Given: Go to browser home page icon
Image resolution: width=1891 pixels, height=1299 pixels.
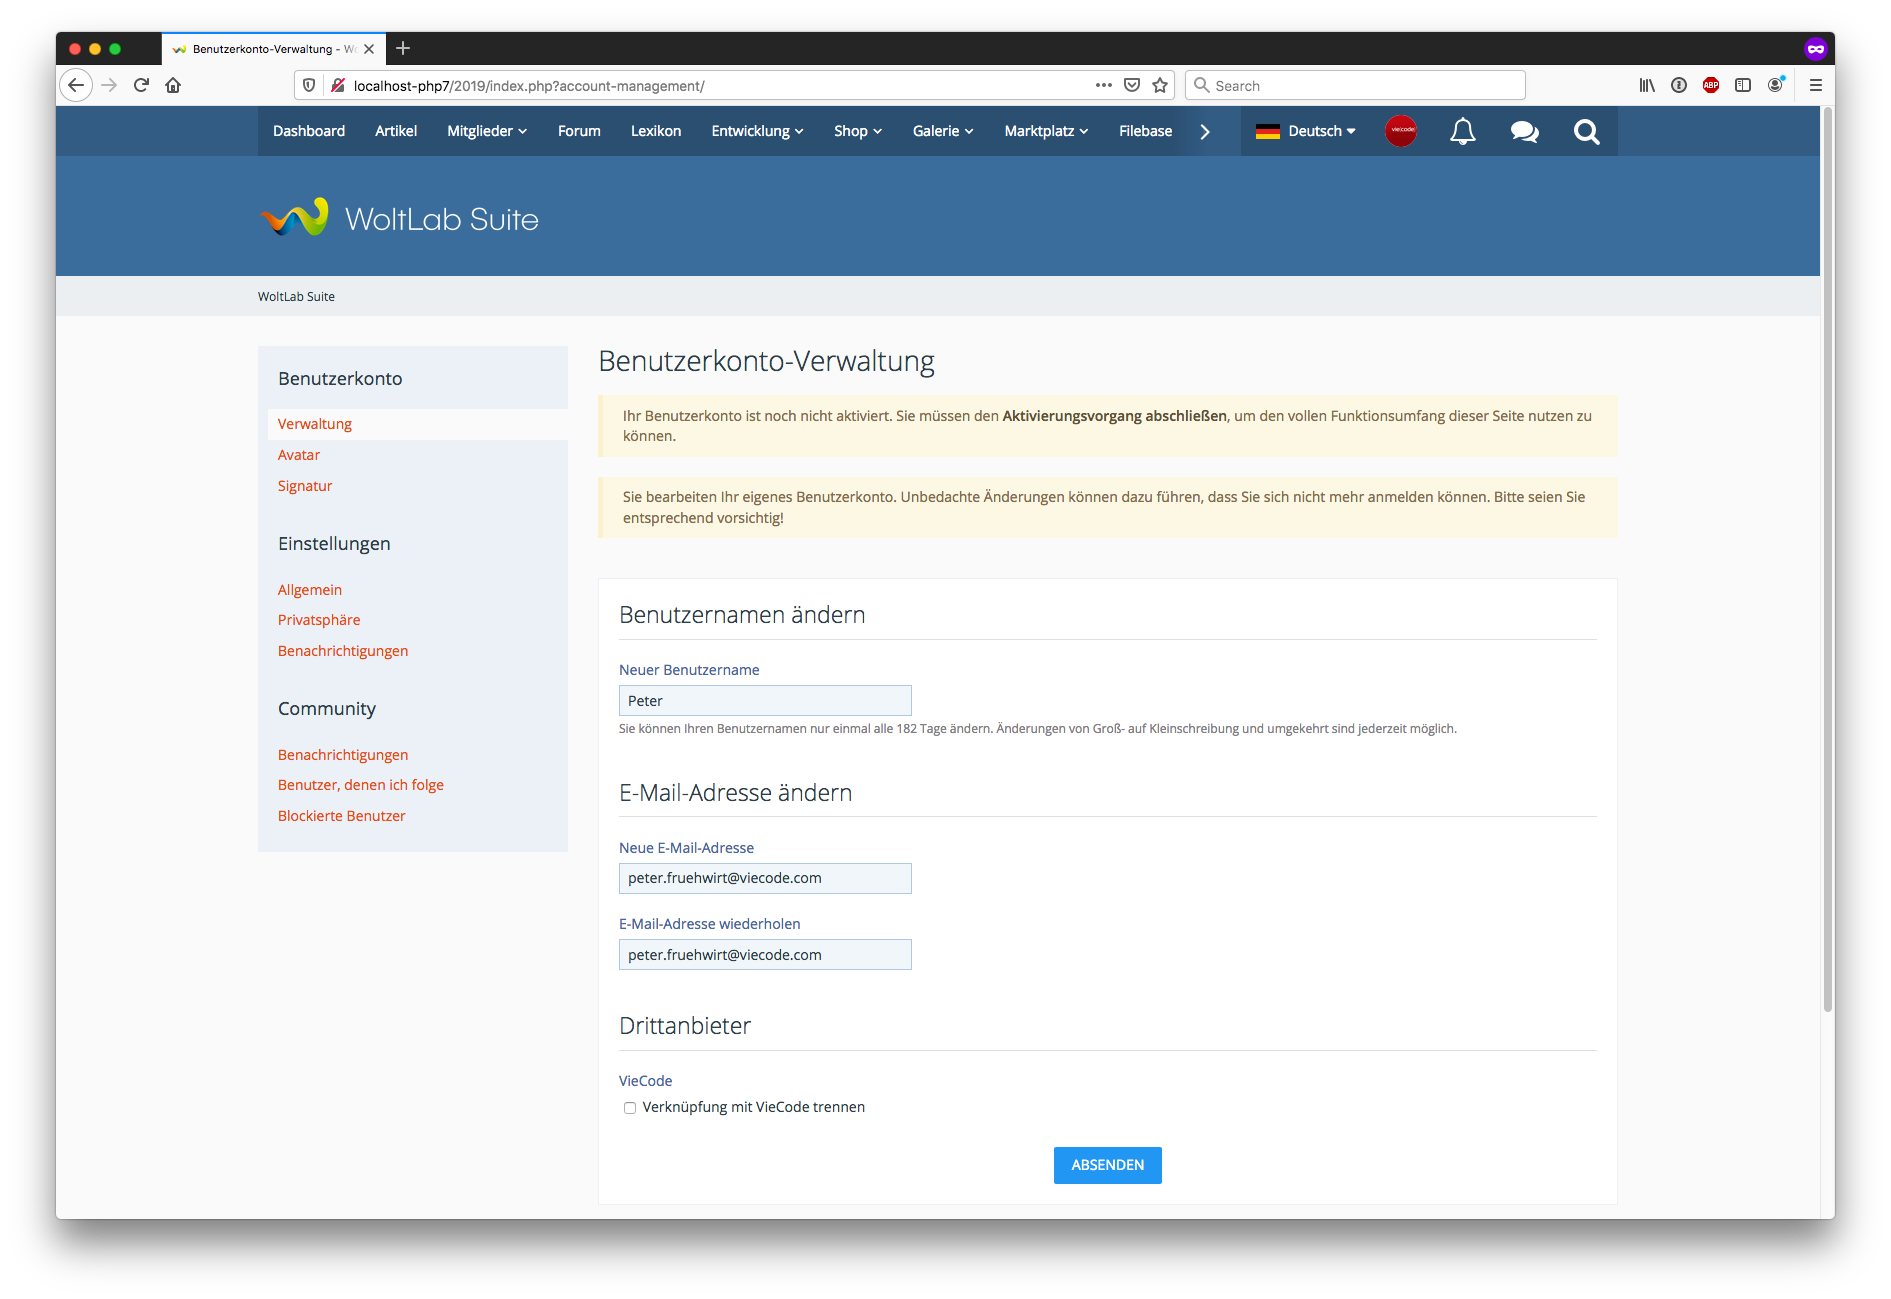Looking at the screenshot, I should tap(173, 85).
